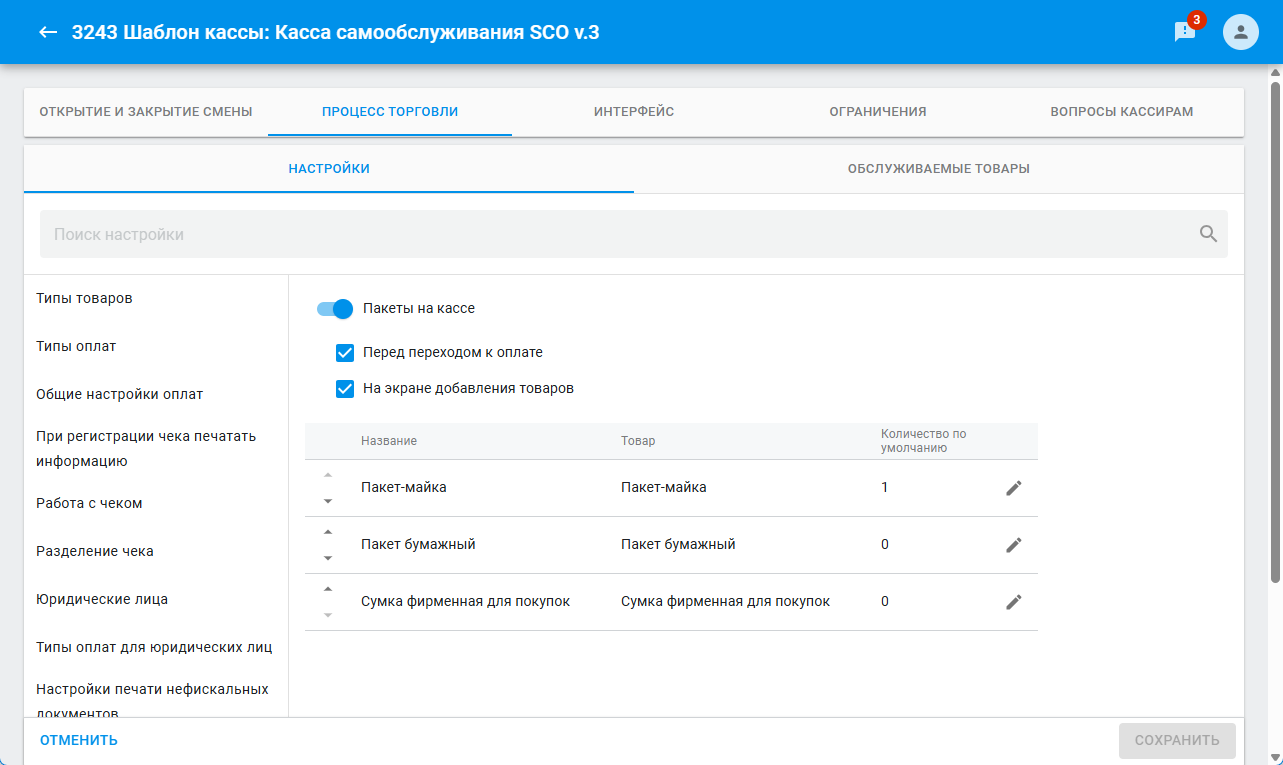Image resolution: width=1283 pixels, height=765 pixels.
Task: Uncheck На экране добавления товаров
Action: [x=345, y=388]
